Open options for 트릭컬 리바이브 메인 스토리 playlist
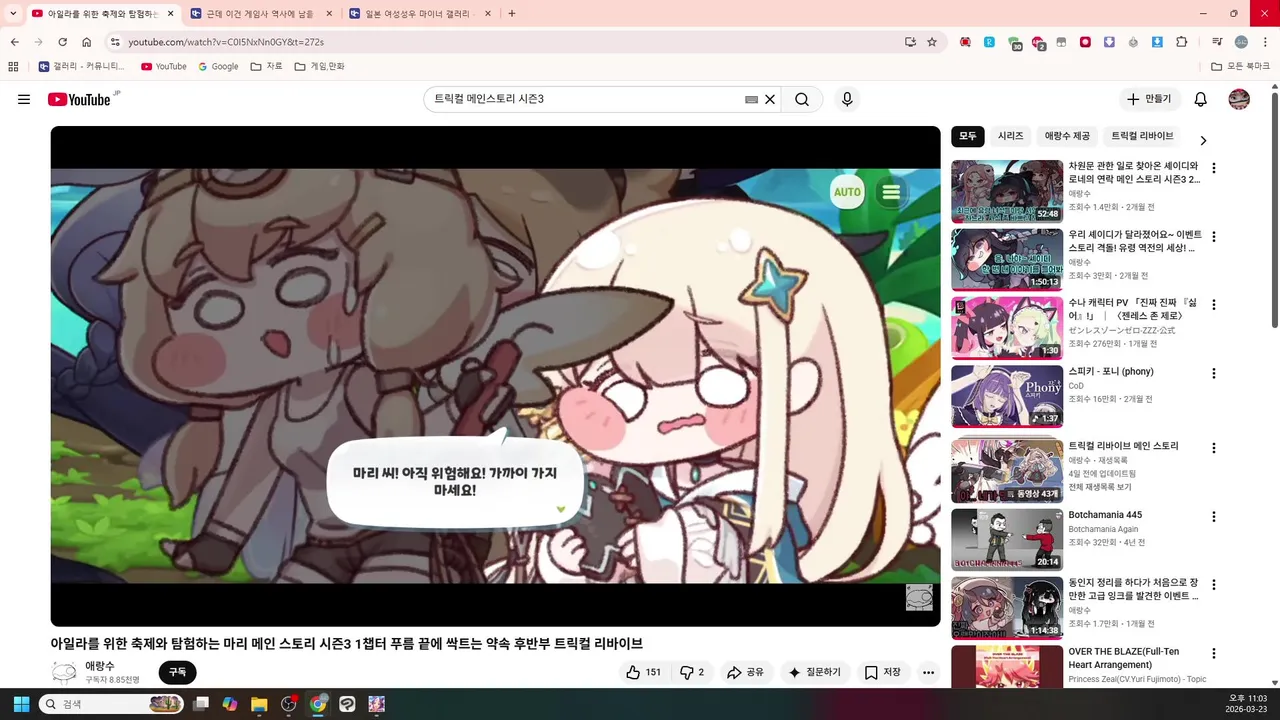Viewport: 1280px width, 720px height. pos(1214,448)
